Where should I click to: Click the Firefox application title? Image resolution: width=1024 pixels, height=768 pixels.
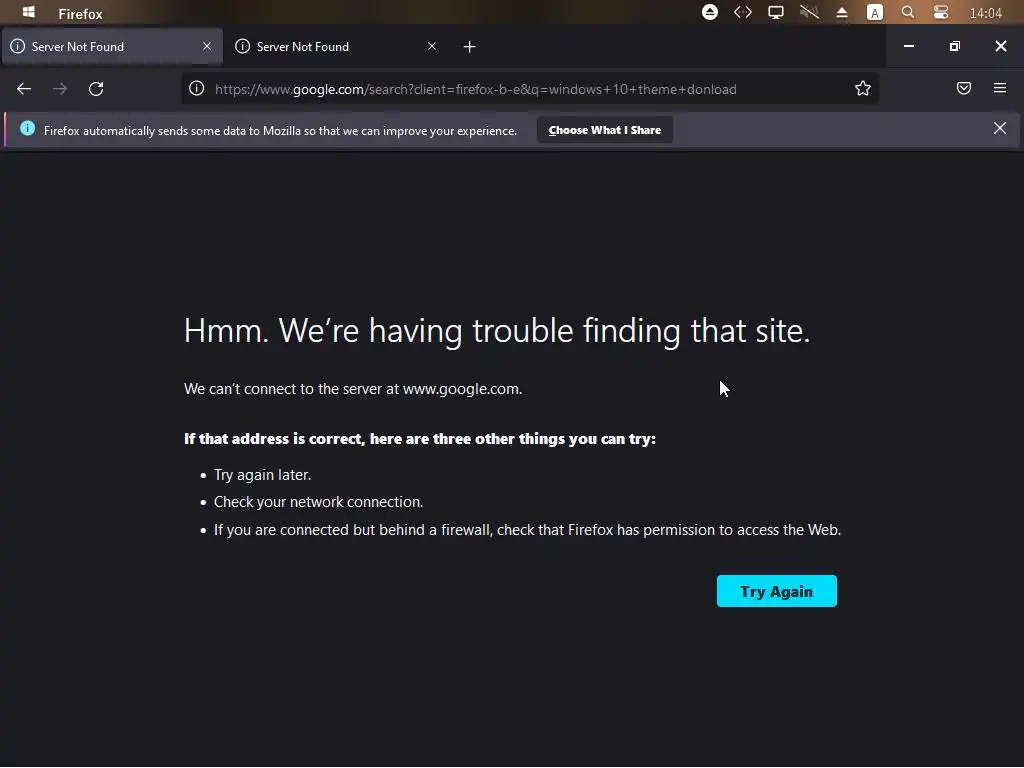(x=80, y=14)
